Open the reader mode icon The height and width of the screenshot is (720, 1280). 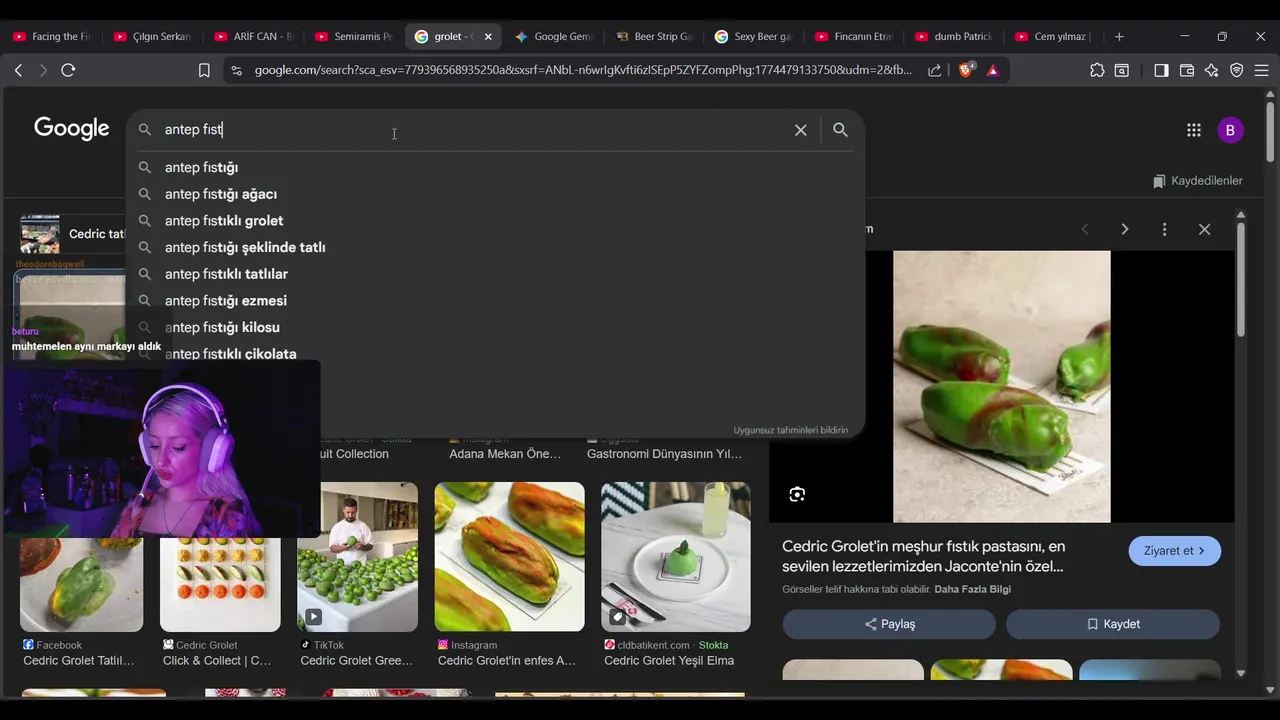1122,70
